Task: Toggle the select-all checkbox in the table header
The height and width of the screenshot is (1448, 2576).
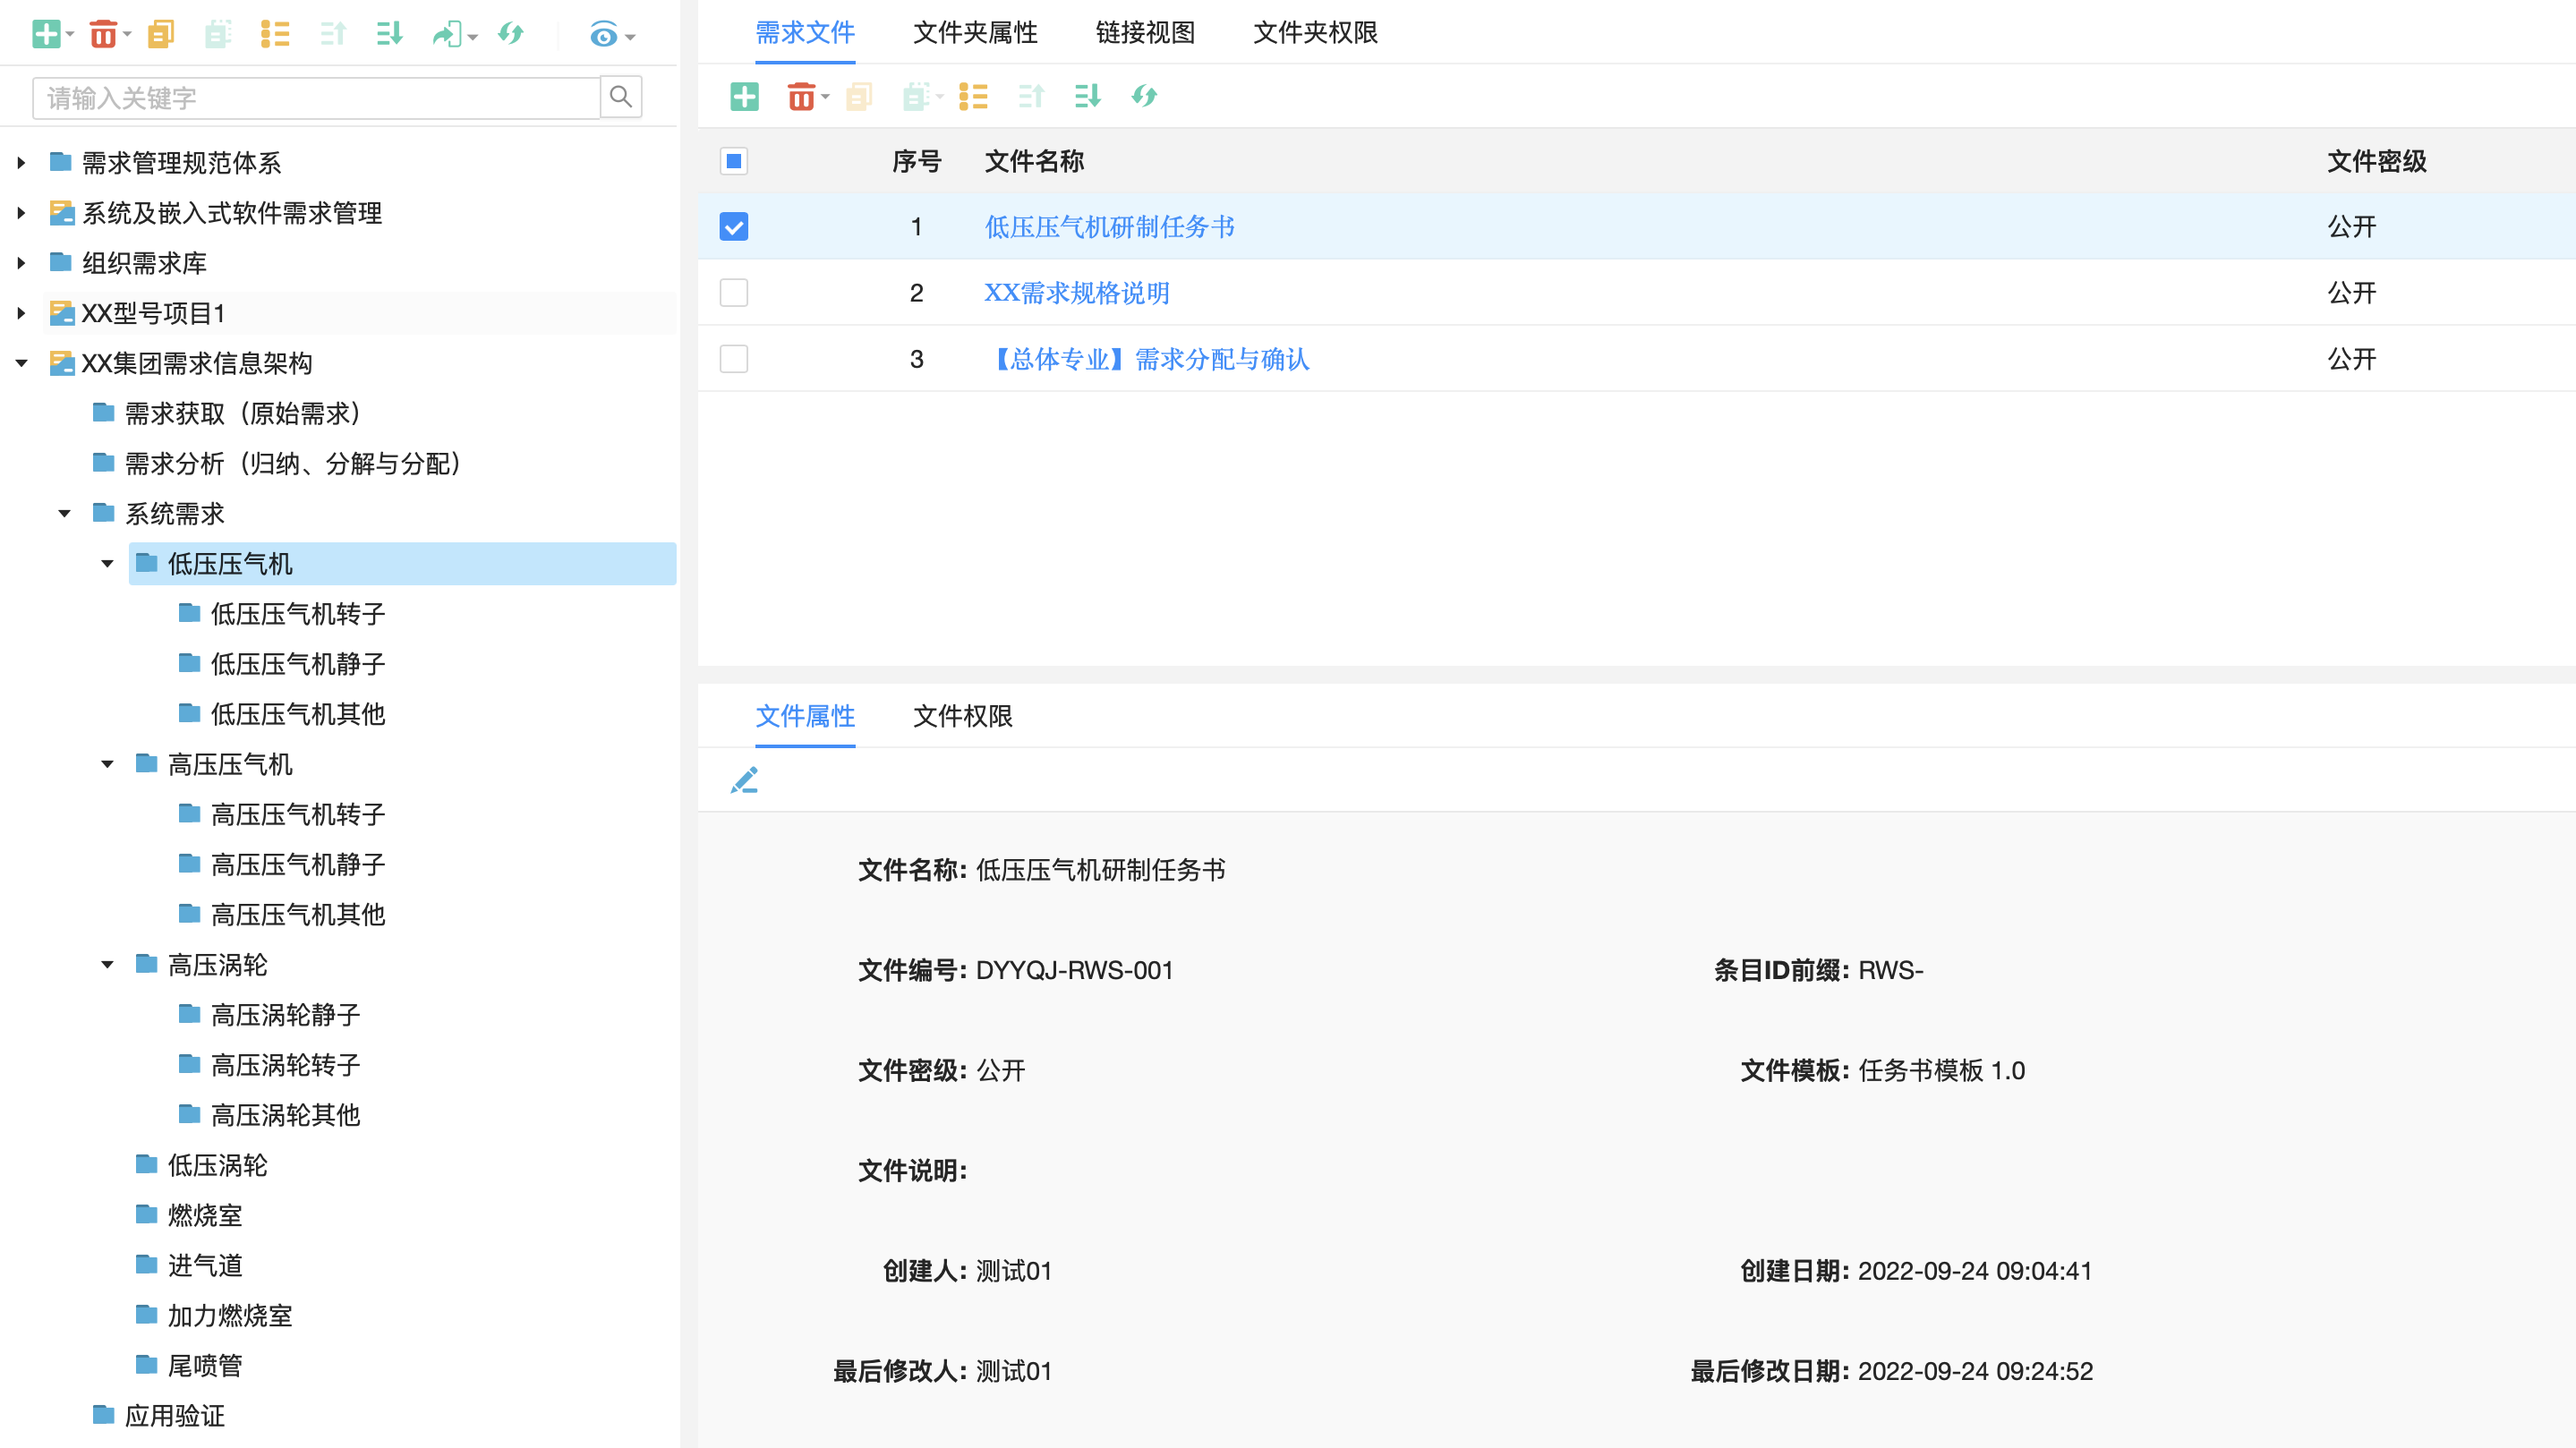Action: click(734, 161)
